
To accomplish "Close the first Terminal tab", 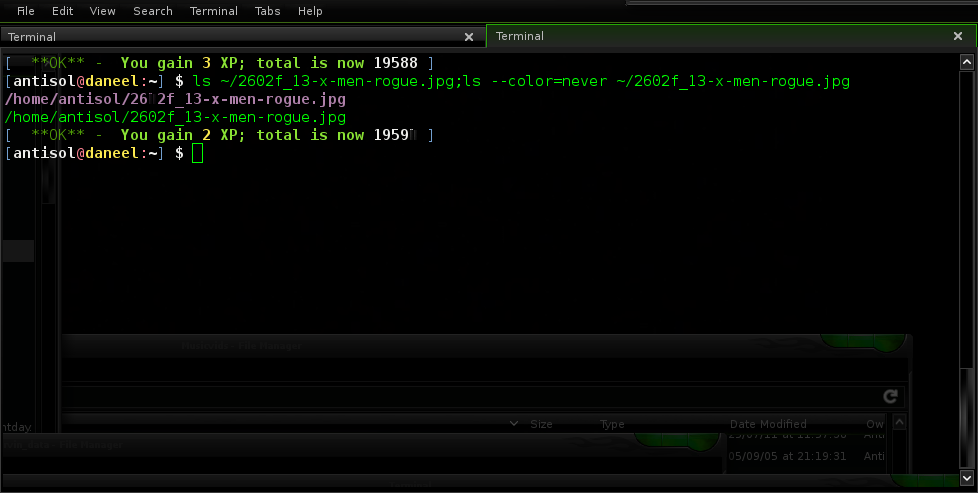I will click(469, 37).
